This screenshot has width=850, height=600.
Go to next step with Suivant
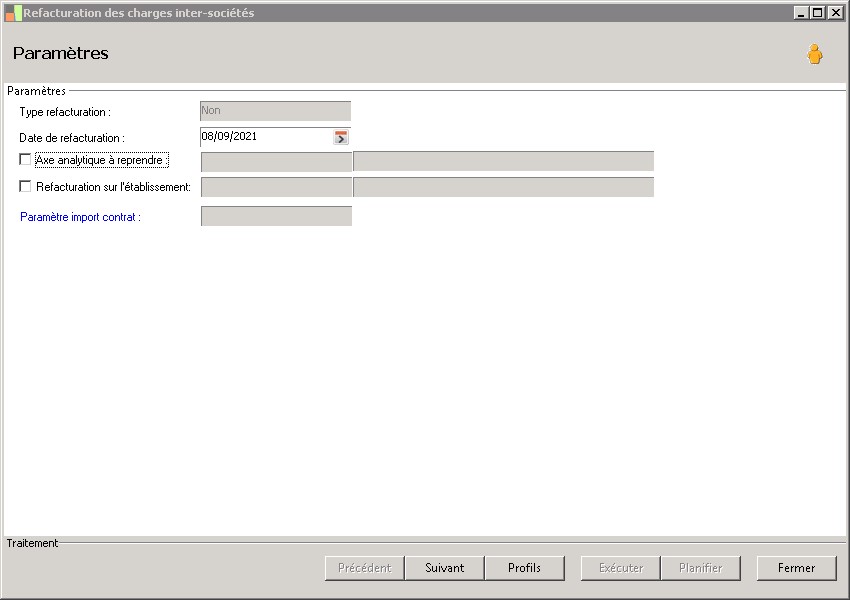tap(445, 568)
